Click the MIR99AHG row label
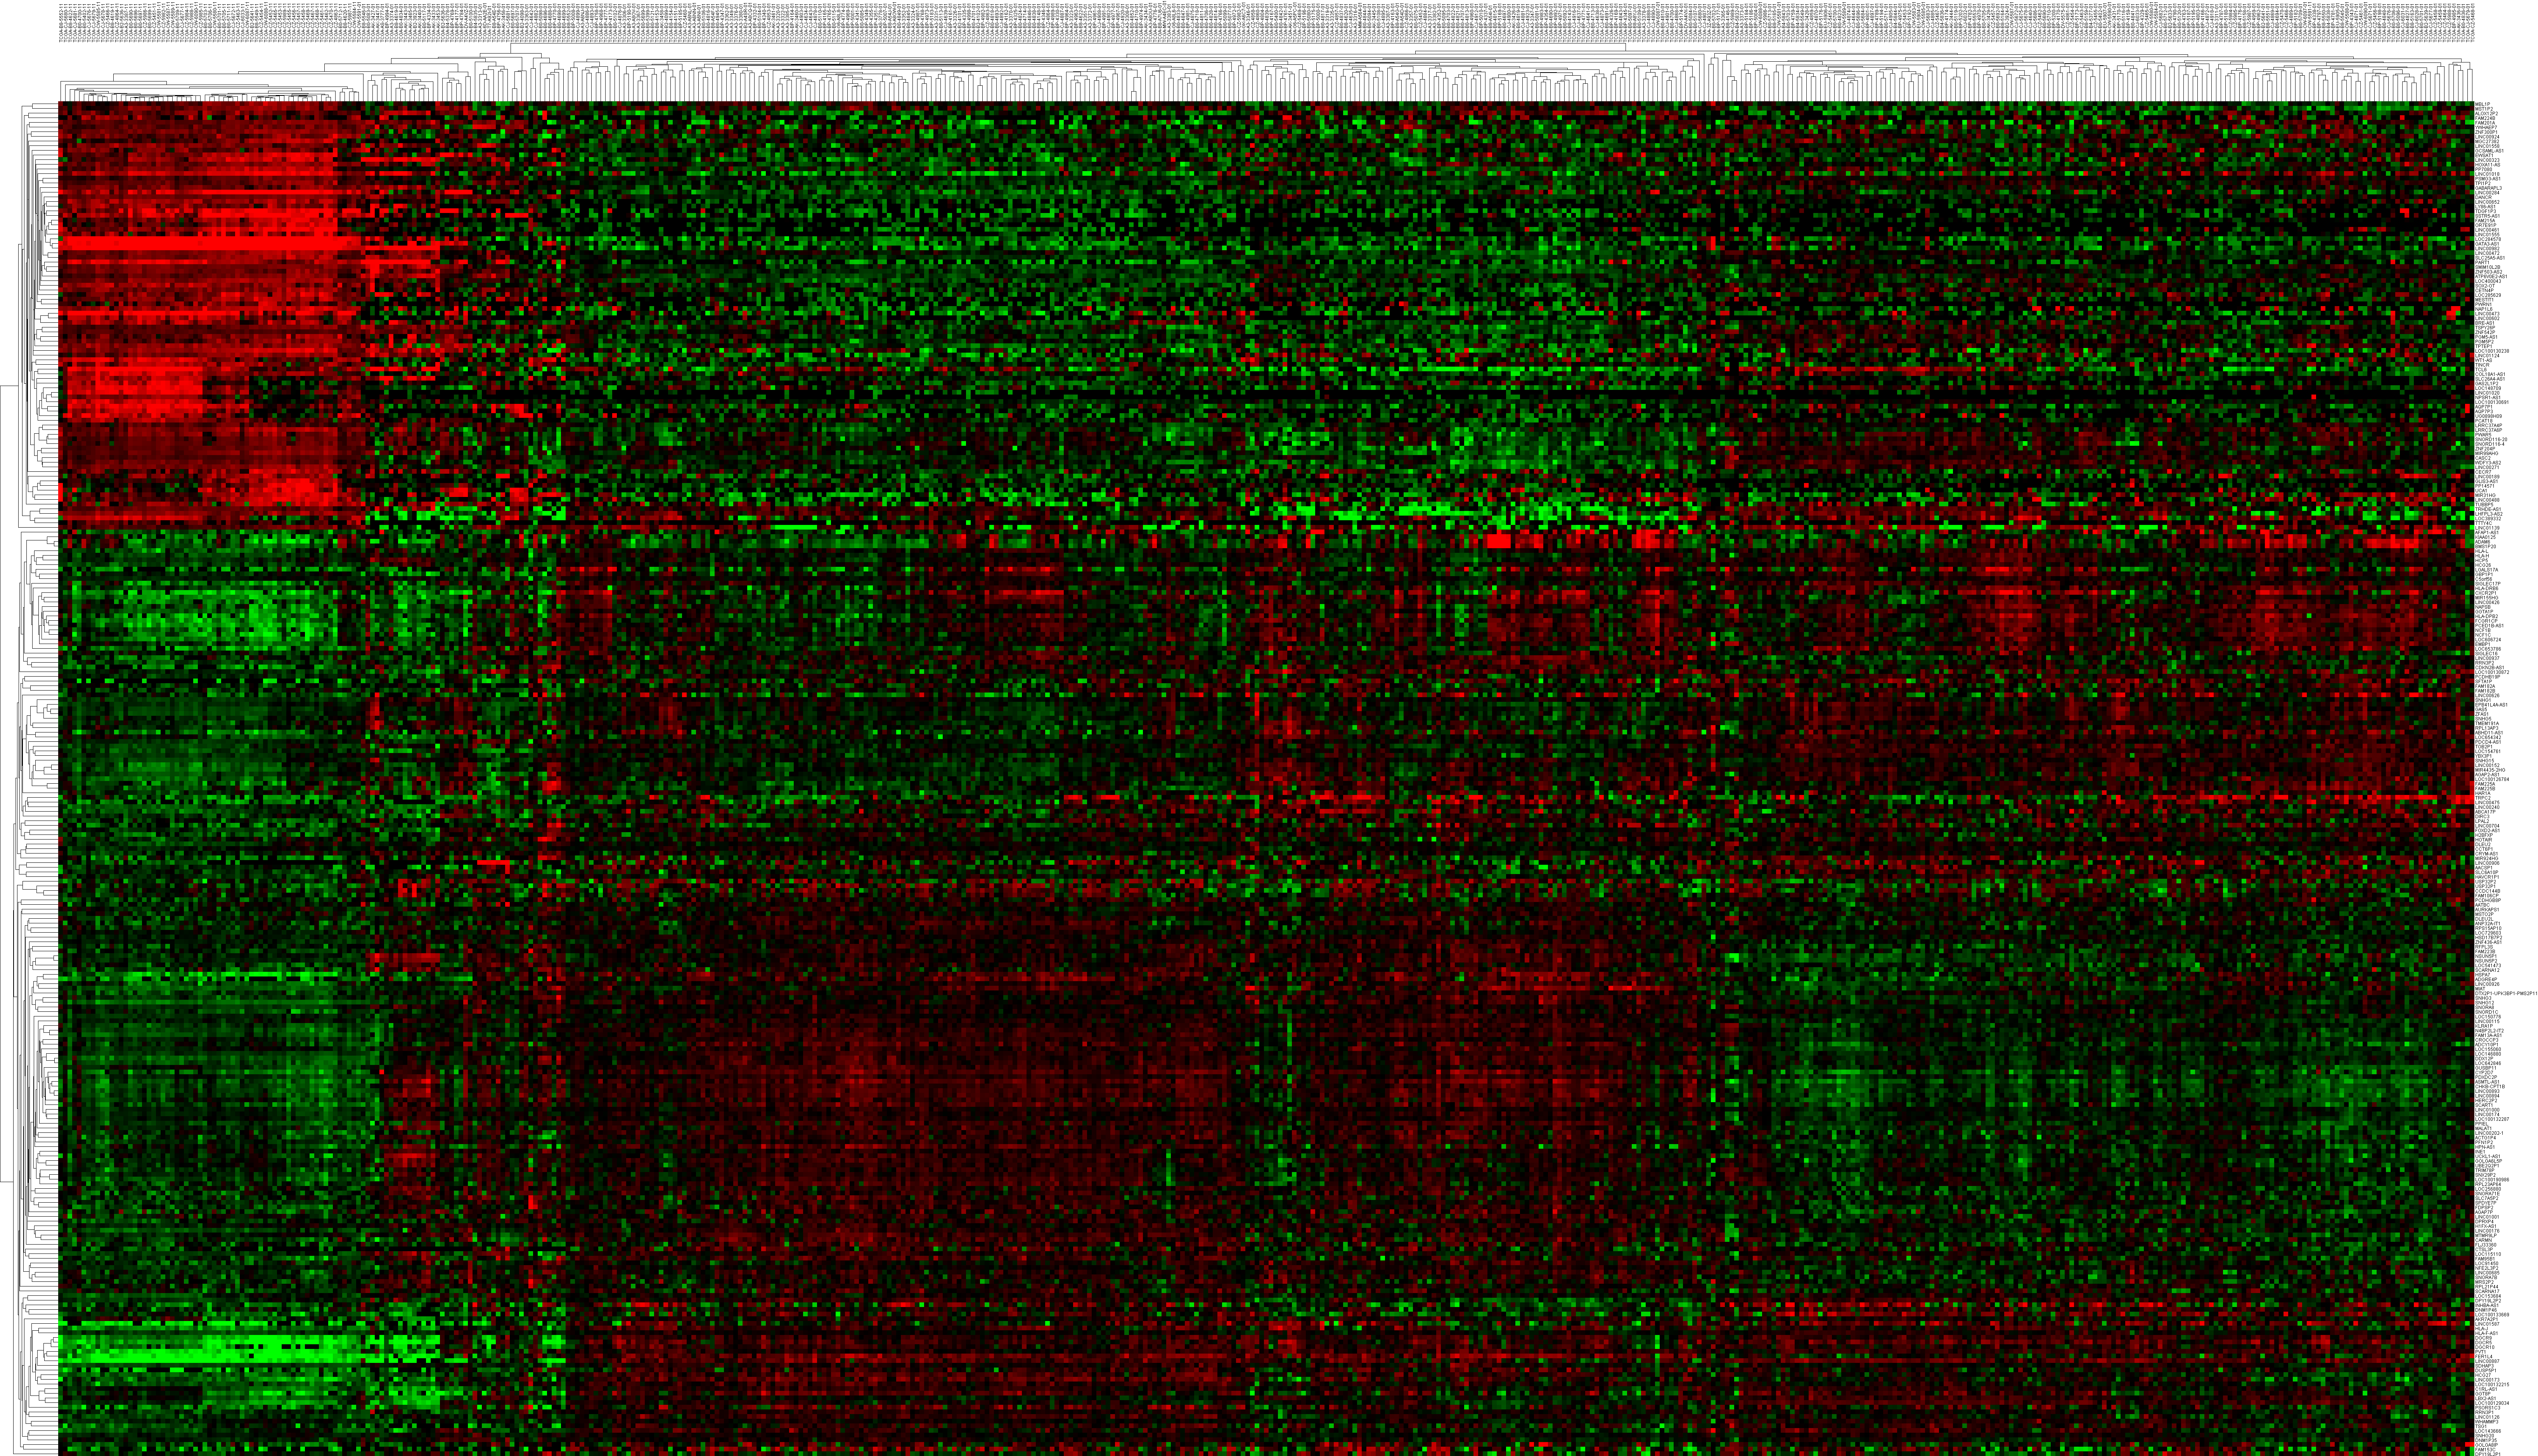Screen dimensions: 2538x1456 click(2487, 454)
